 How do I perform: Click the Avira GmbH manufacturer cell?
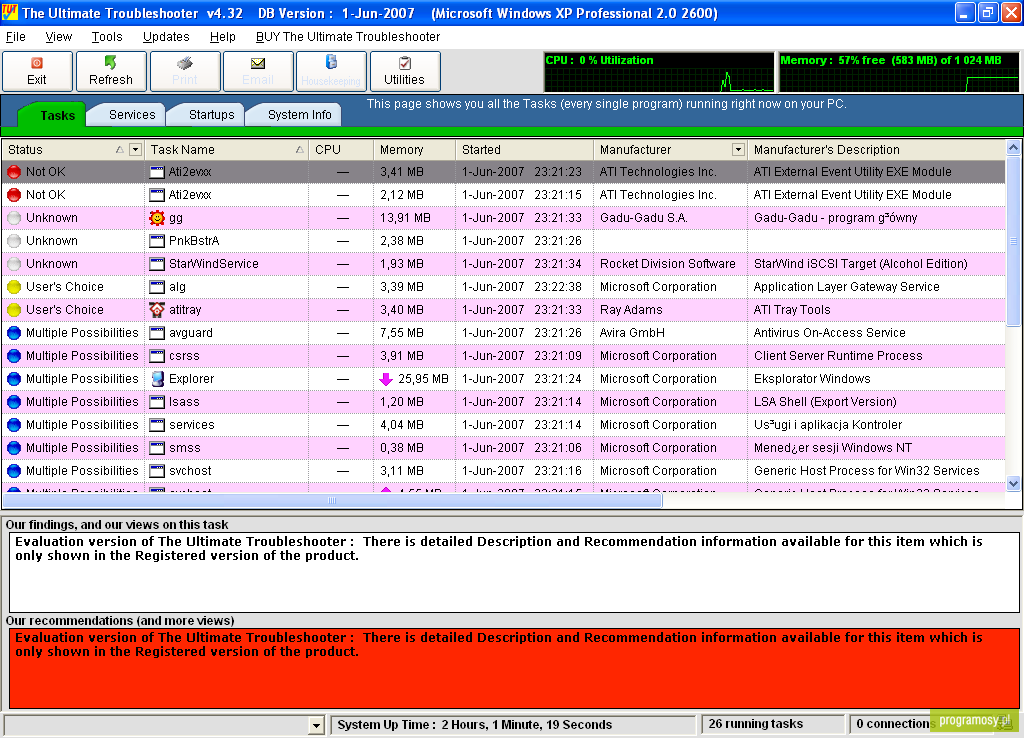669,333
